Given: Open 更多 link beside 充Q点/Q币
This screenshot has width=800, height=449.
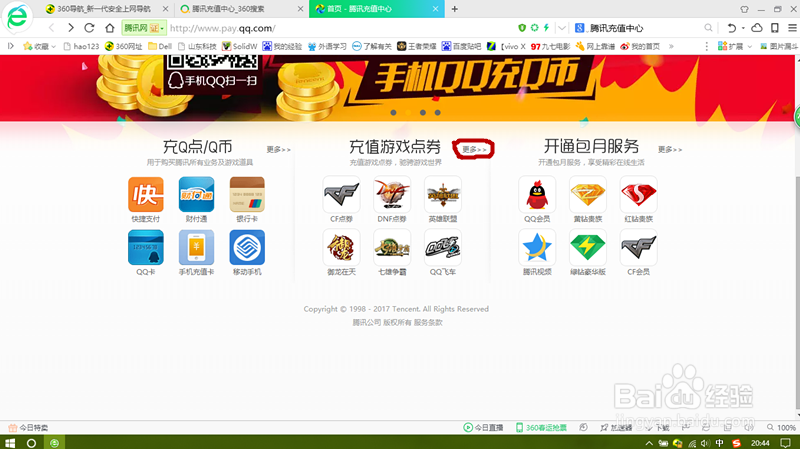Looking at the screenshot, I should click(279, 149).
